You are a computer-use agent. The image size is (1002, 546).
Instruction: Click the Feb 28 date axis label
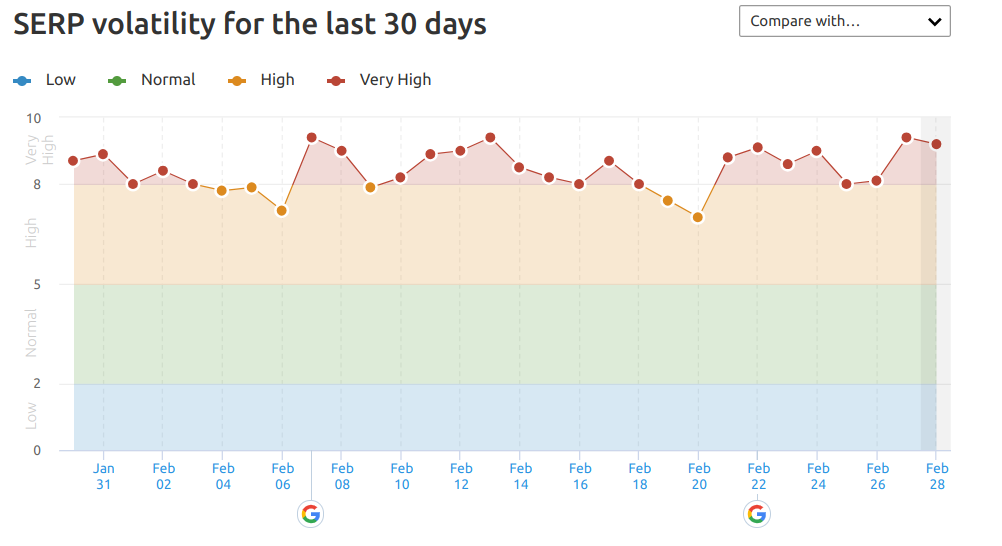coord(937,476)
